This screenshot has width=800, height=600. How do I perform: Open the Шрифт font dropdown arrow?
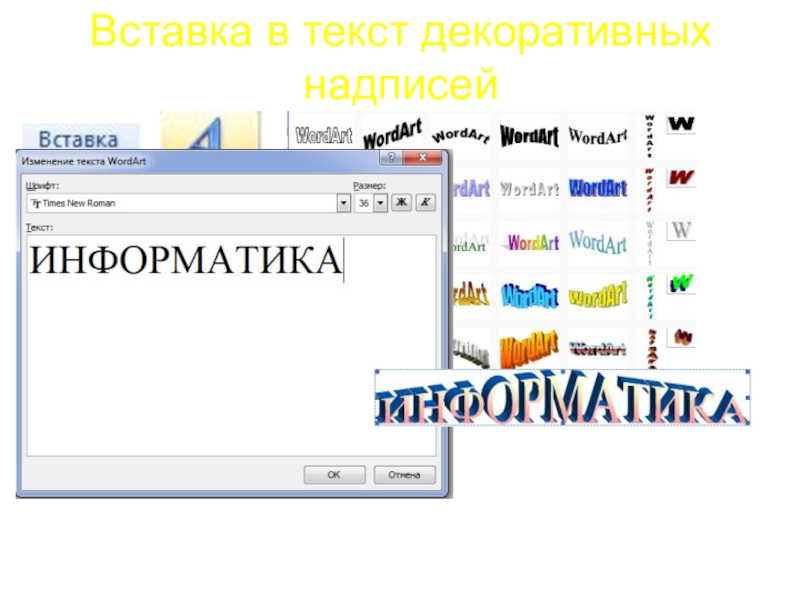point(343,203)
